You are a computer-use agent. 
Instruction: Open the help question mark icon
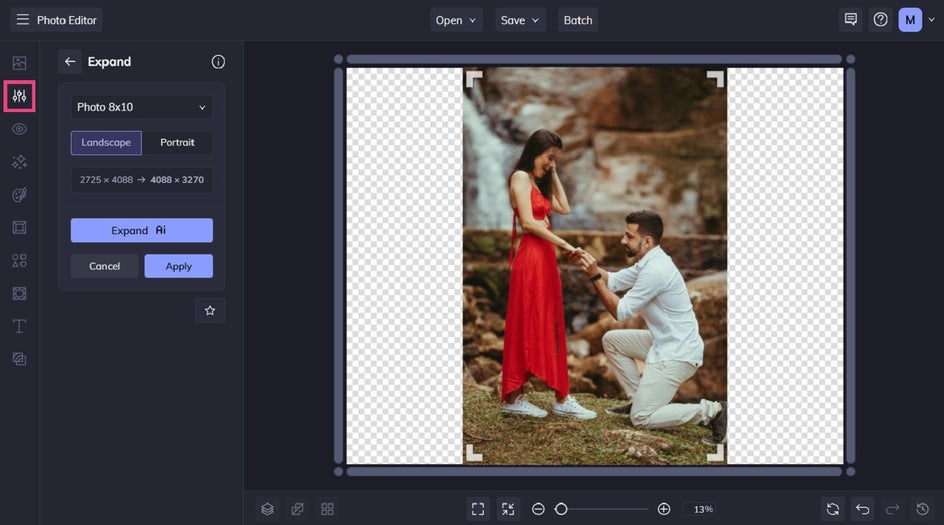click(x=880, y=20)
